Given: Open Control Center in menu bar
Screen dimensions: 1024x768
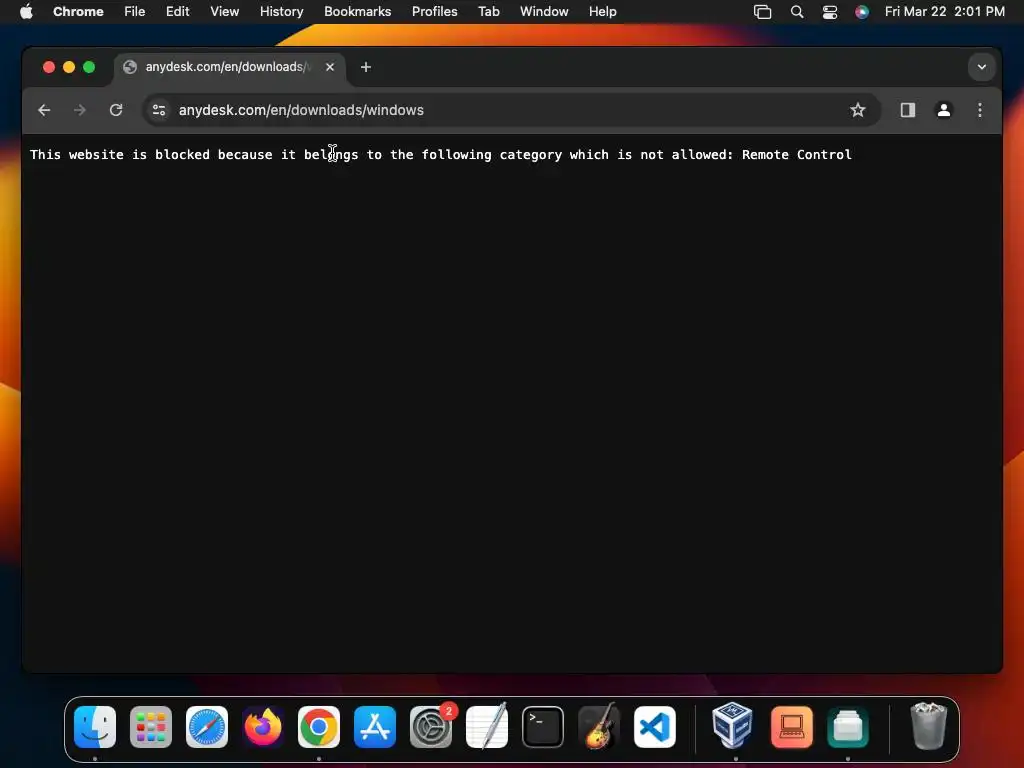Looking at the screenshot, I should (829, 12).
